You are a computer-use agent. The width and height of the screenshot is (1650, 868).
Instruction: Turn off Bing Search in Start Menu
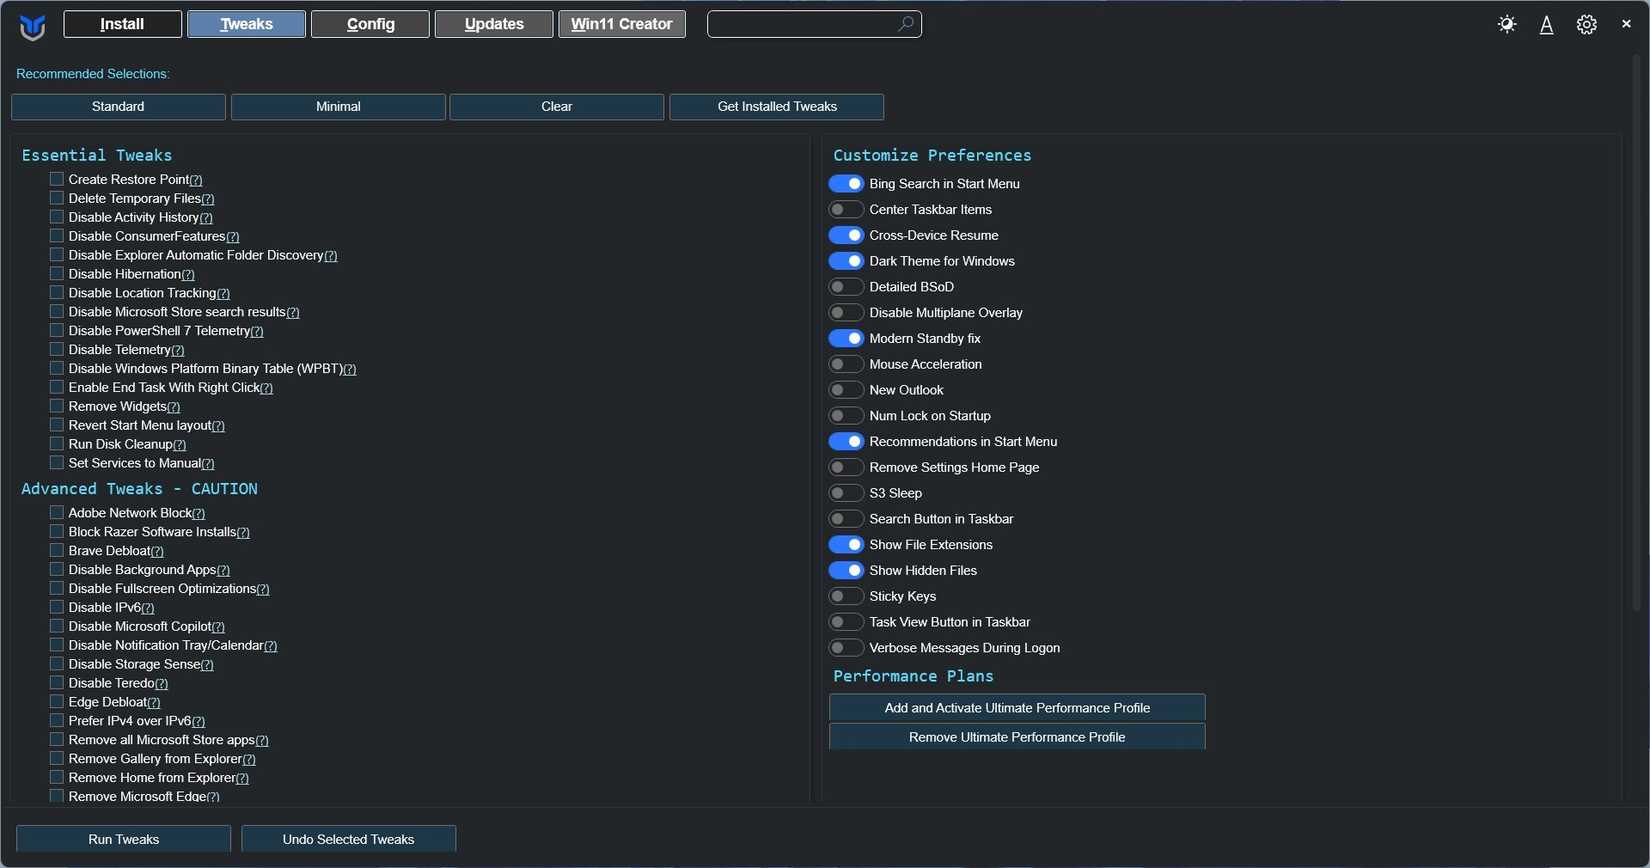coord(846,184)
